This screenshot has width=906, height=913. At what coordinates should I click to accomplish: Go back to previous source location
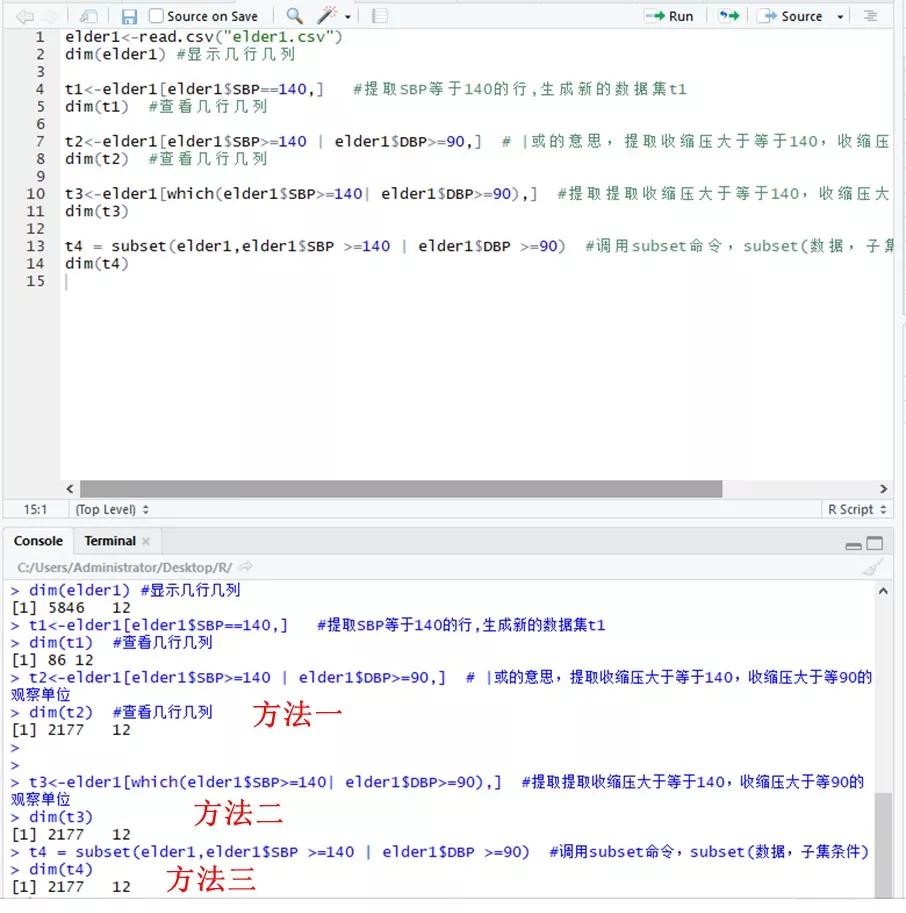[x=24, y=16]
